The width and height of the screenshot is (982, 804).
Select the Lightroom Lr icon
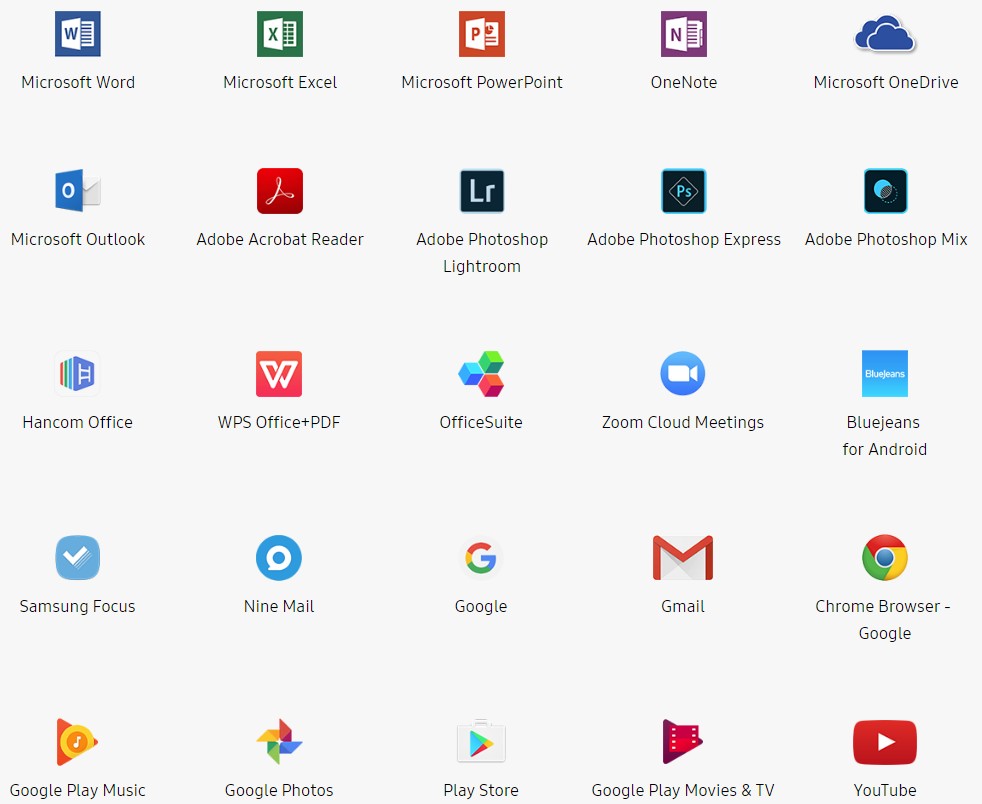click(482, 190)
